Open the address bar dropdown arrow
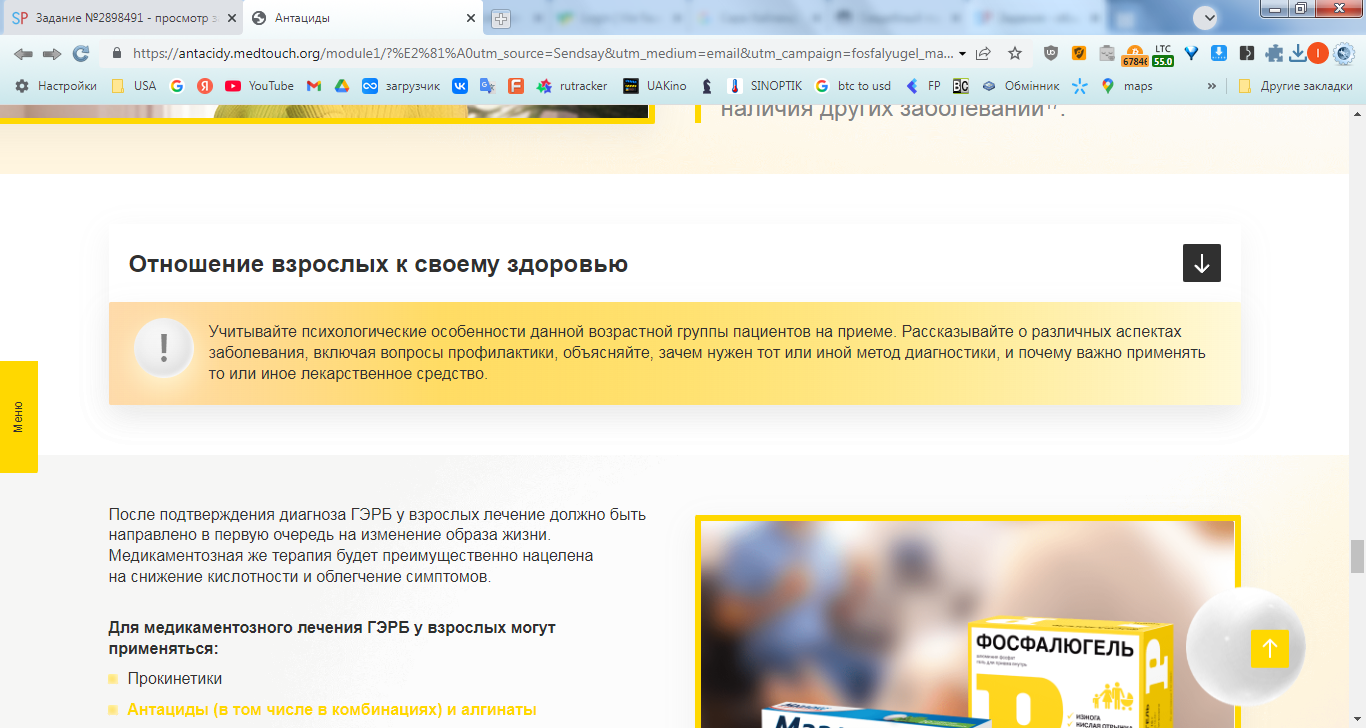Screen dimensions: 1366x728 (x=962, y=53)
